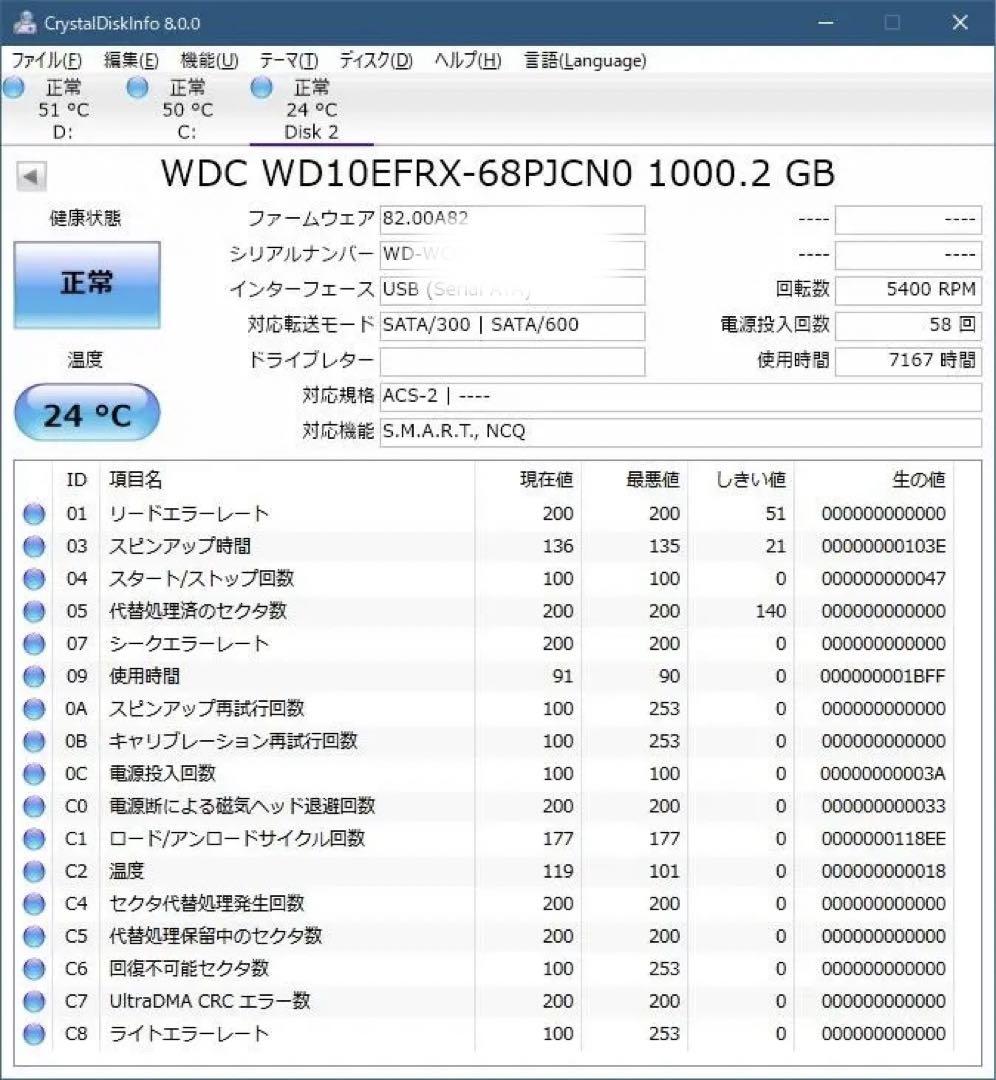Click status orb for UltraDMA CRC エラー数 row
The height and width of the screenshot is (1080, 996).
34,1001
